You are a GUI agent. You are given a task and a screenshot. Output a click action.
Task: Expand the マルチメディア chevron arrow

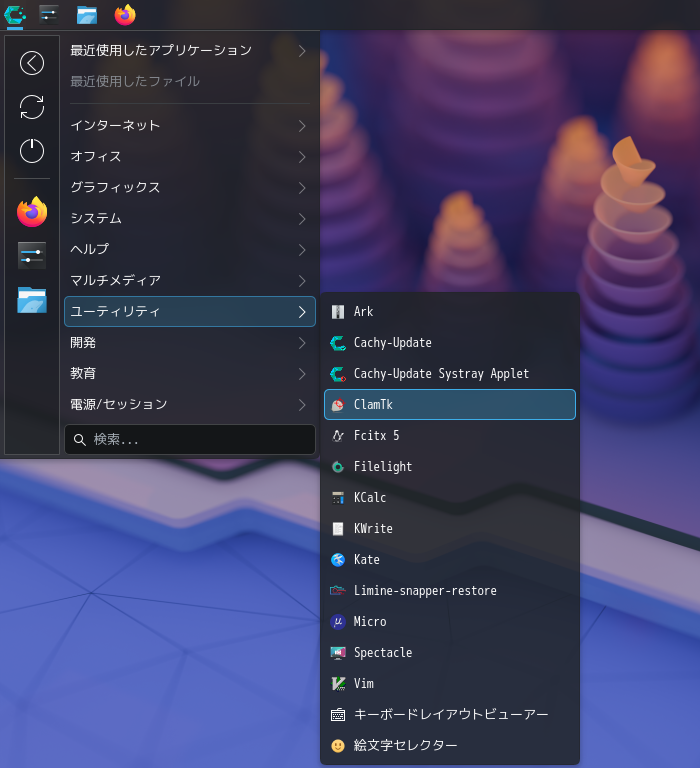click(x=302, y=281)
